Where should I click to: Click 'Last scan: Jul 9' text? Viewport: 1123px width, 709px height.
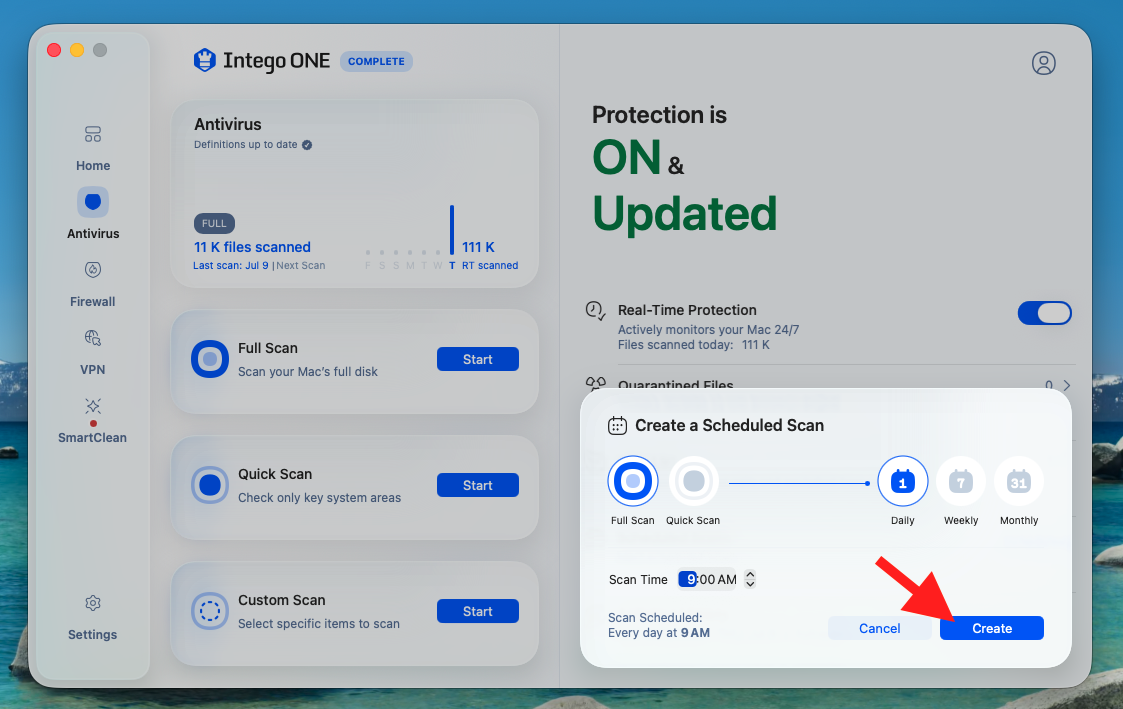[x=231, y=266]
